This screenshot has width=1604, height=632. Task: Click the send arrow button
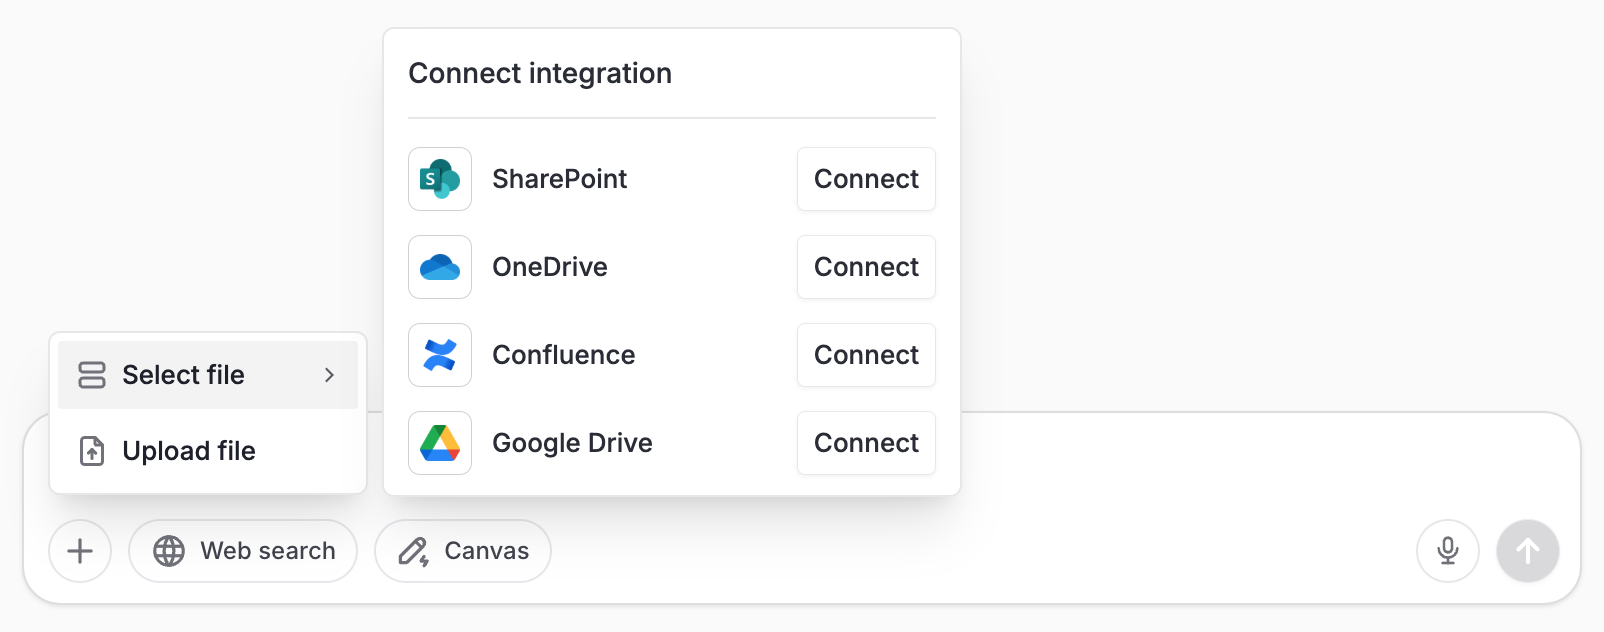click(x=1528, y=551)
